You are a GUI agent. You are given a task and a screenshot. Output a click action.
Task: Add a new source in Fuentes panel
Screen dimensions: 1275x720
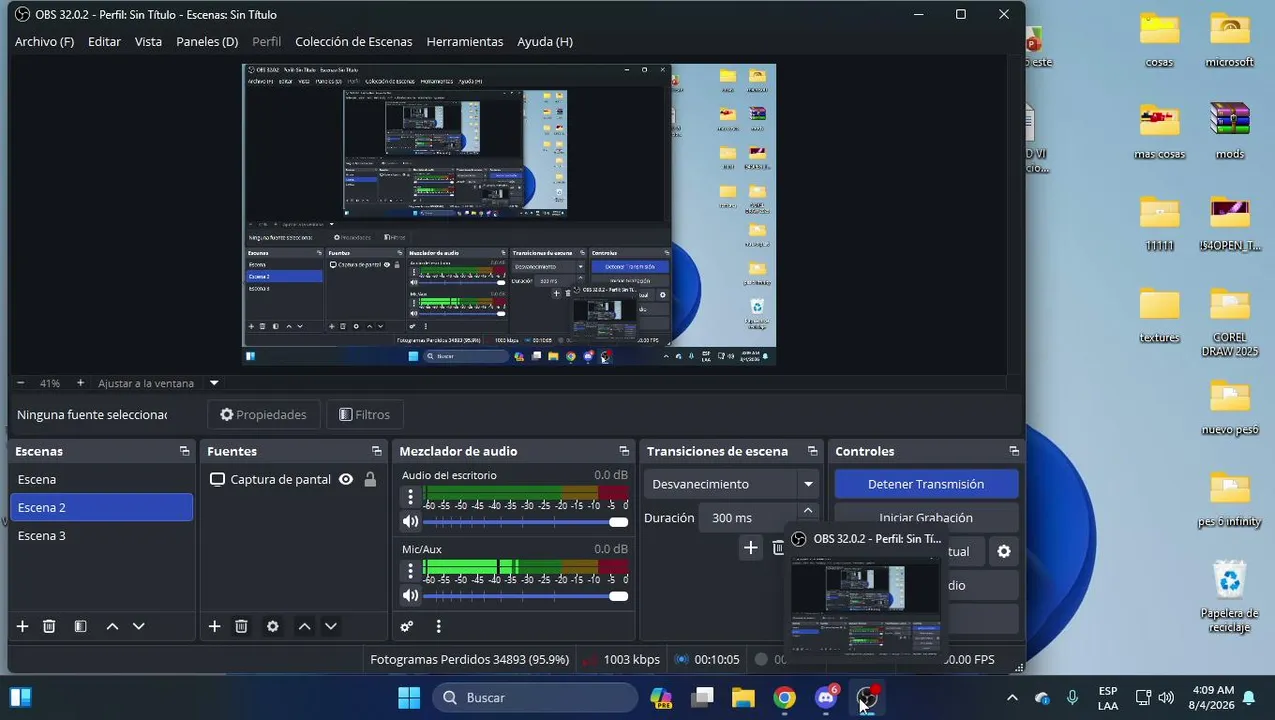[x=214, y=626]
